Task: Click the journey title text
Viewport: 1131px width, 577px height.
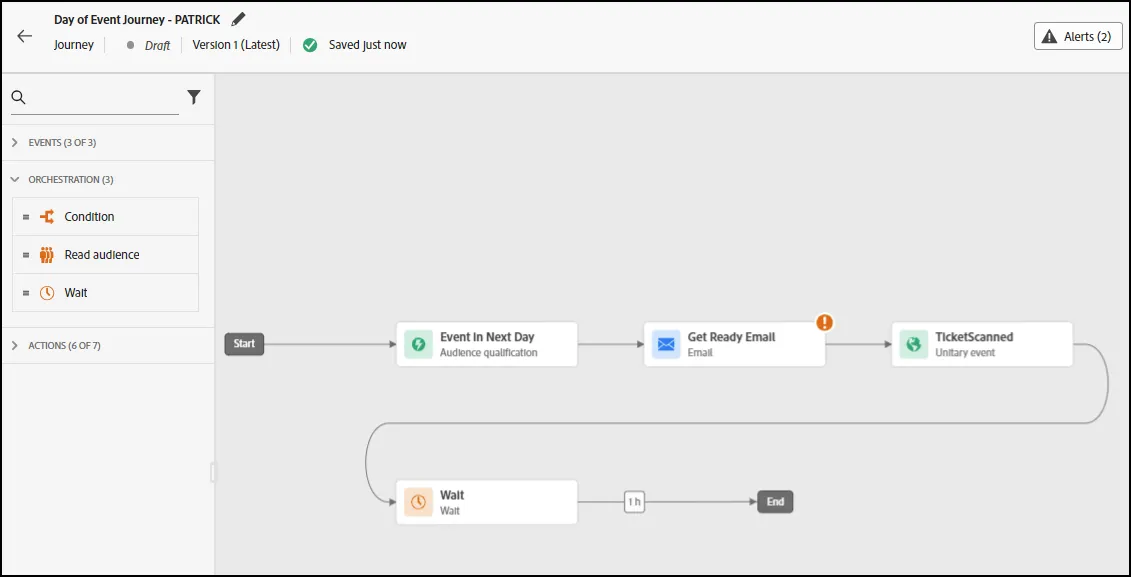Action: (137, 19)
